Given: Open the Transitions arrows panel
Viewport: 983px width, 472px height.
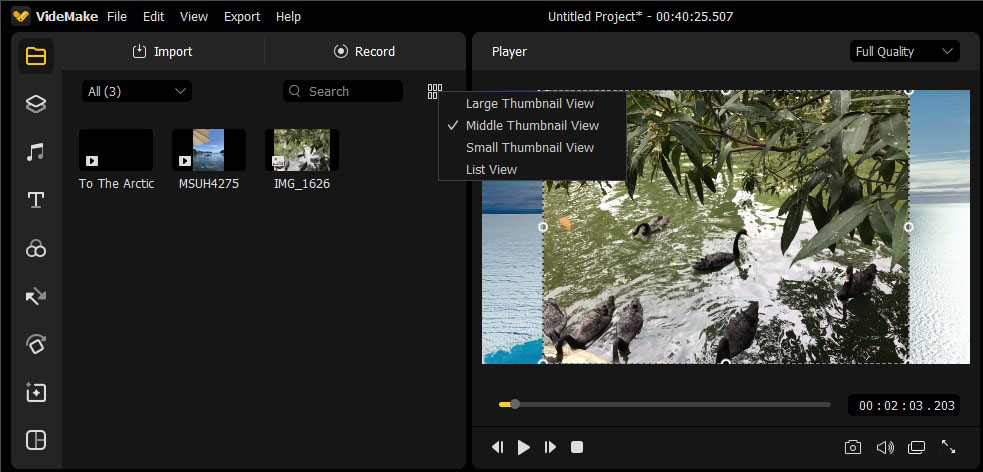Looking at the screenshot, I should click(36, 297).
